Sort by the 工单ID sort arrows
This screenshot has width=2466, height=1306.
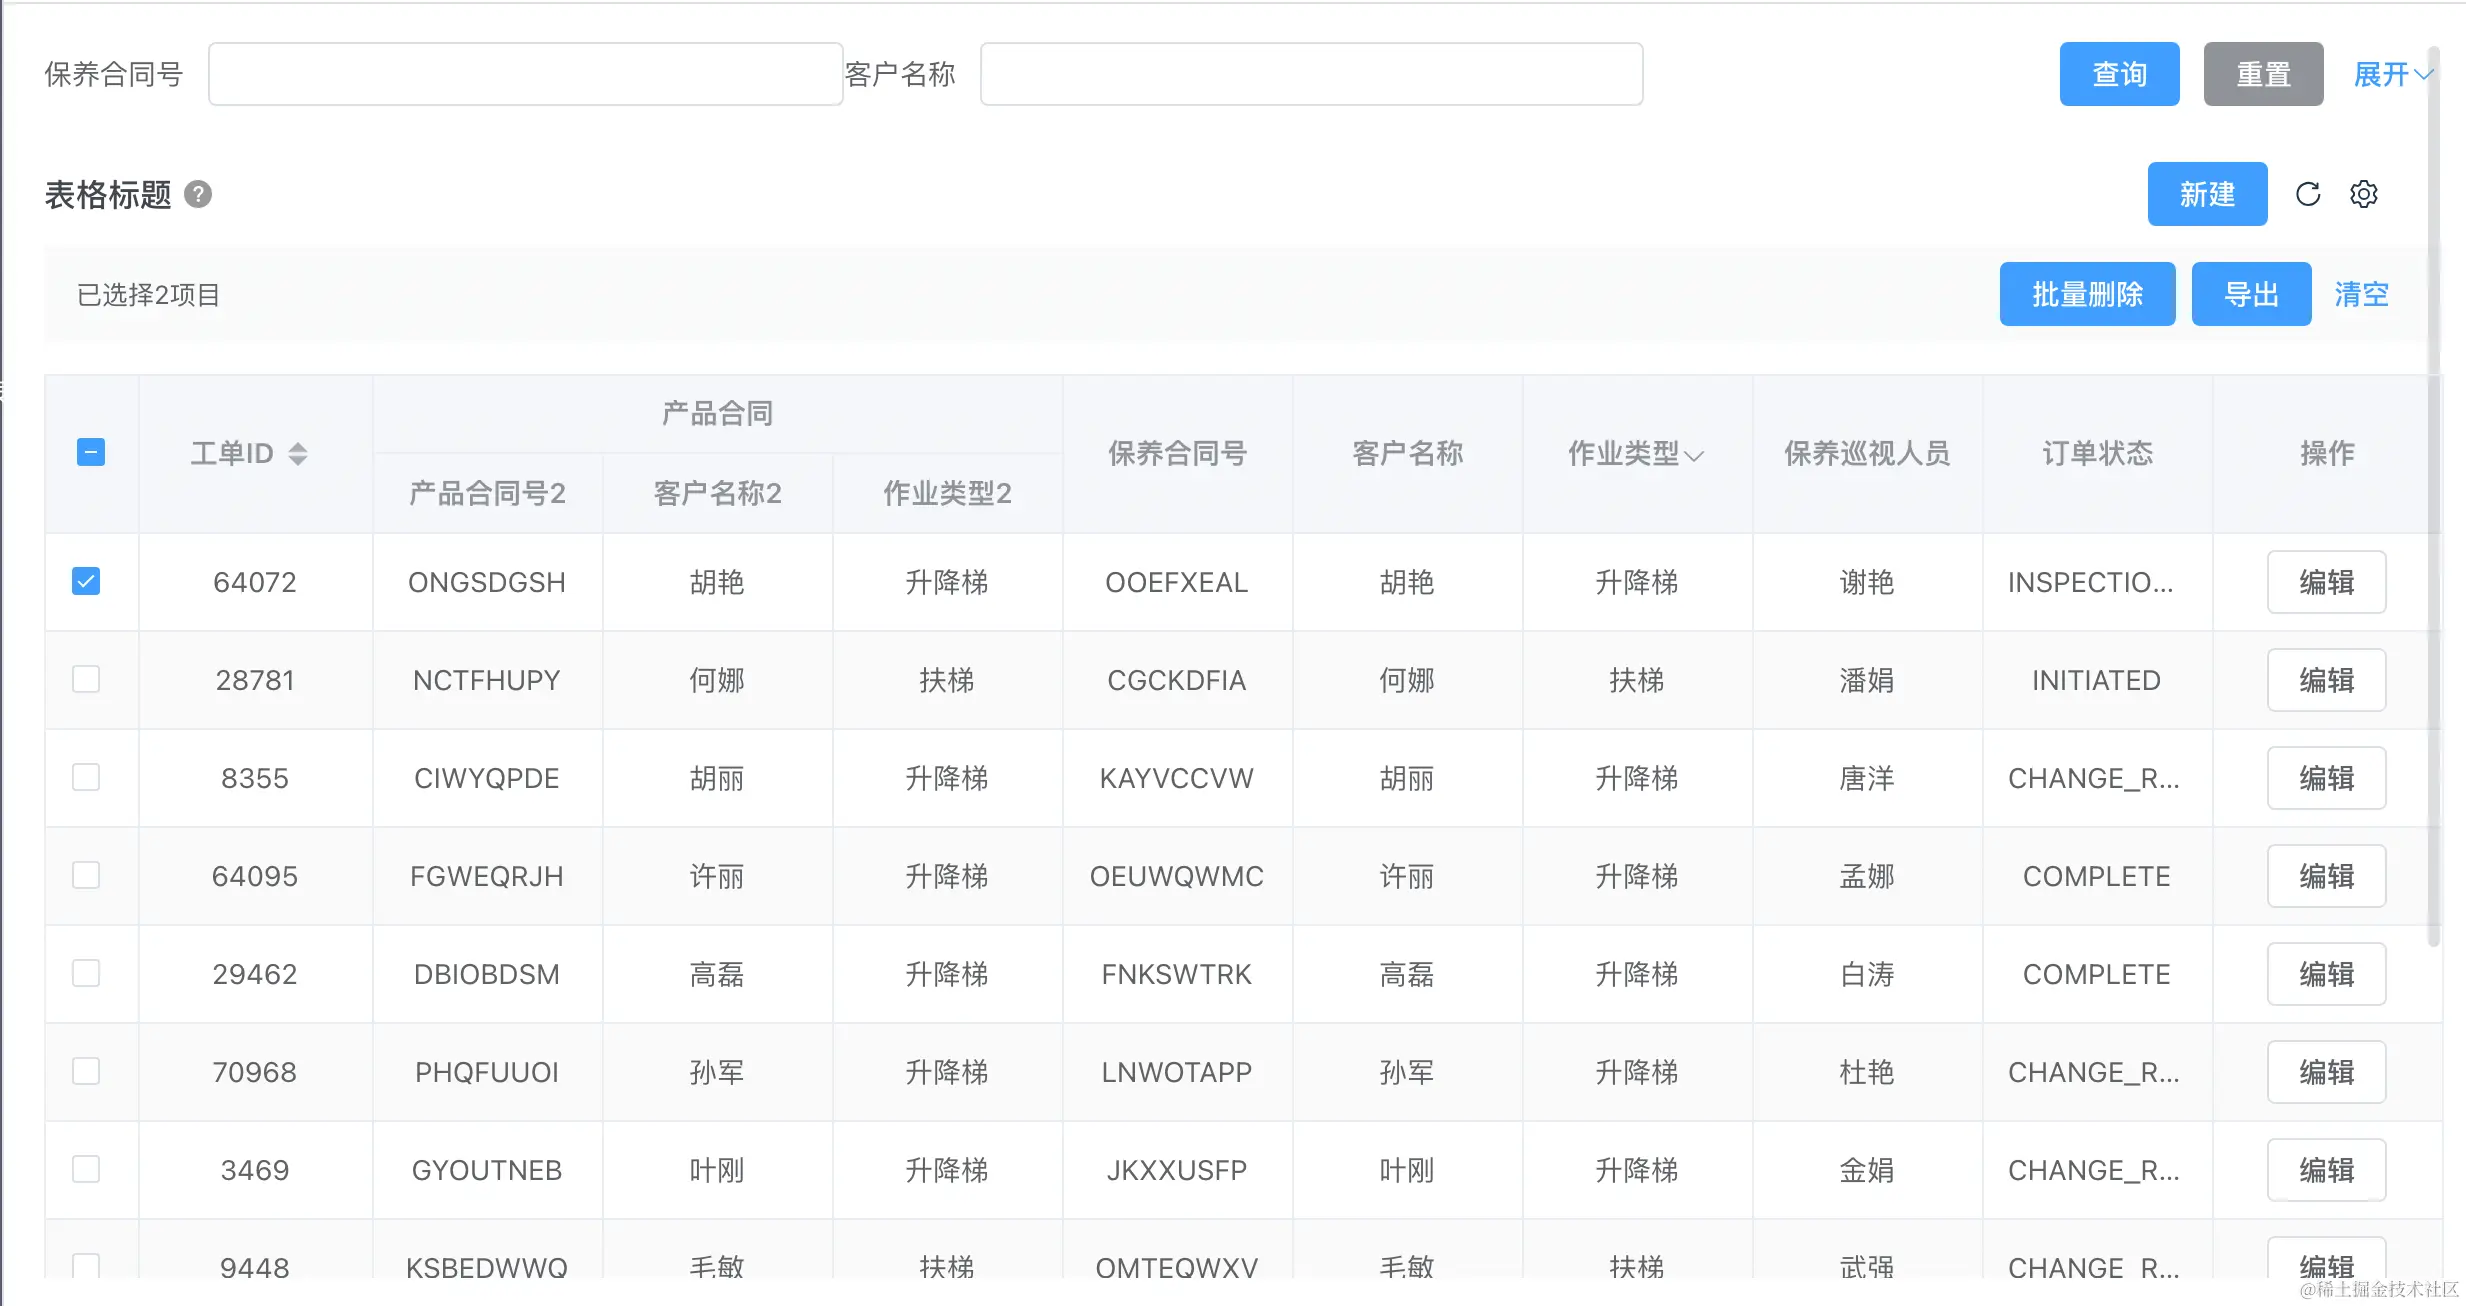point(298,454)
